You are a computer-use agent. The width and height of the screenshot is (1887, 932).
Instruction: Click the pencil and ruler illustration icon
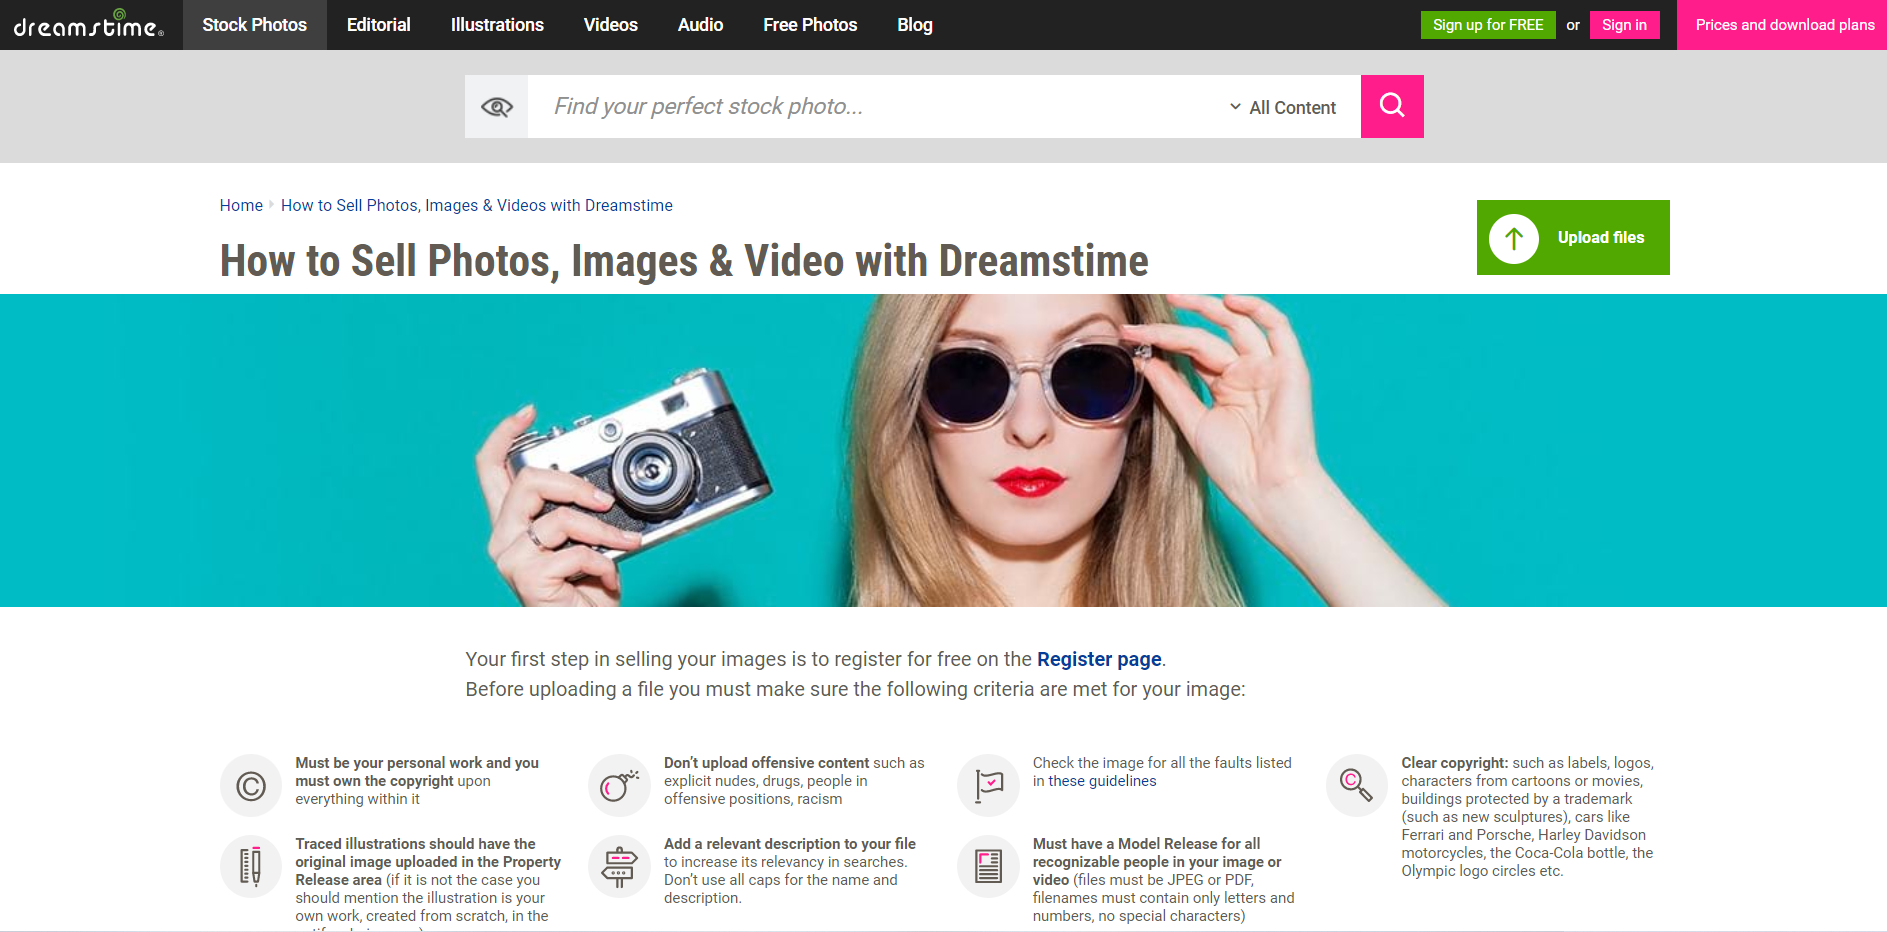pos(251,866)
